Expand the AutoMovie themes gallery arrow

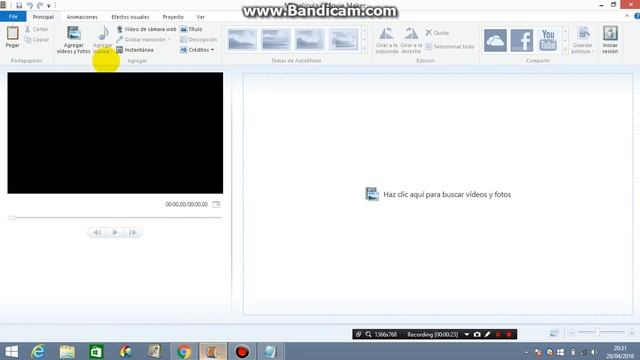tap(364, 50)
